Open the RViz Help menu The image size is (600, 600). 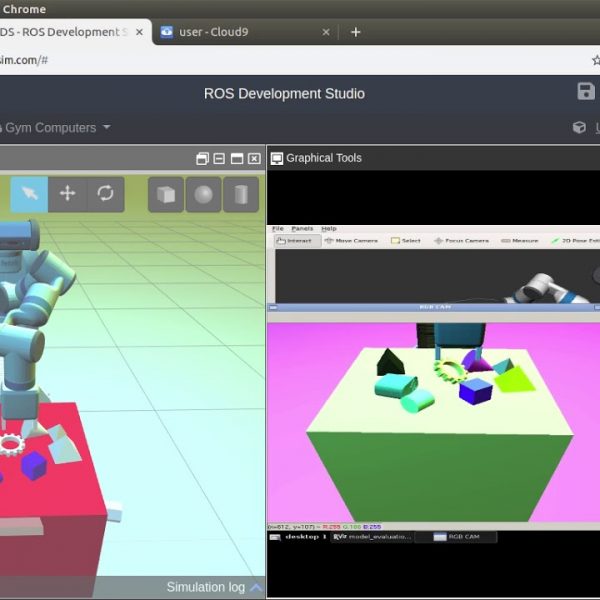tap(329, 228)
